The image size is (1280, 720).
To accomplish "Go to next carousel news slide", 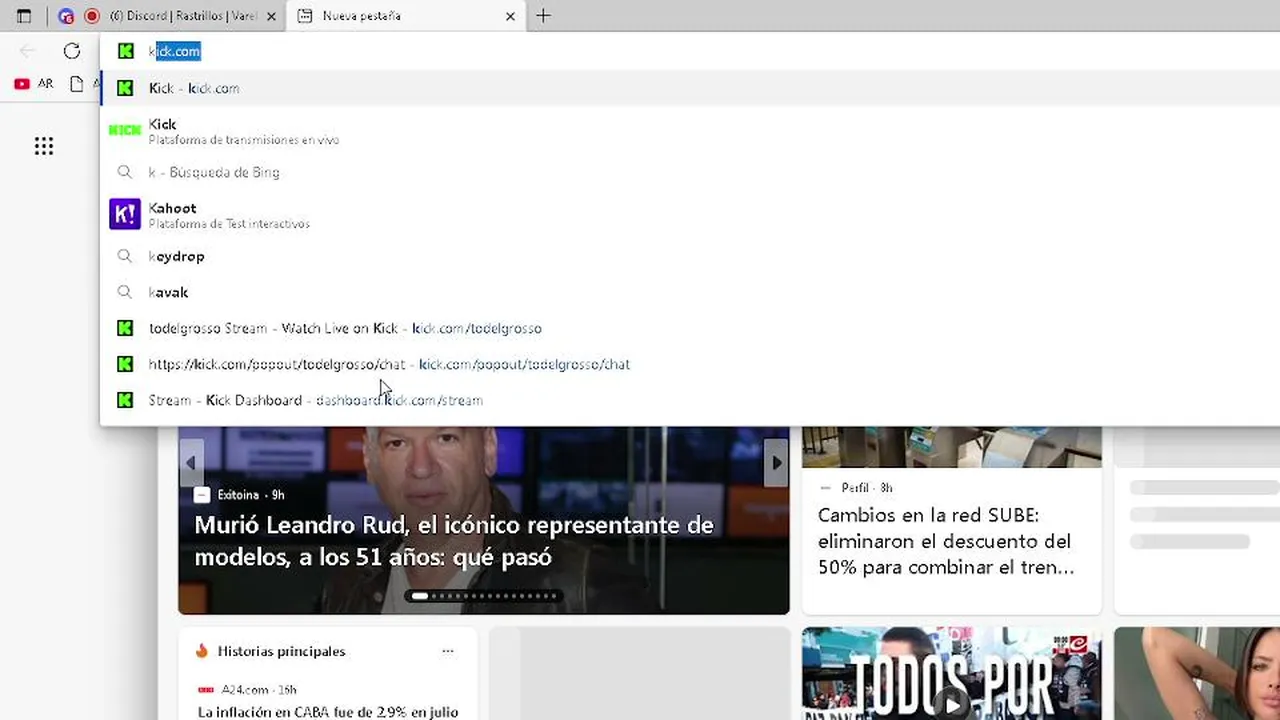I will (x=776, y=463).
